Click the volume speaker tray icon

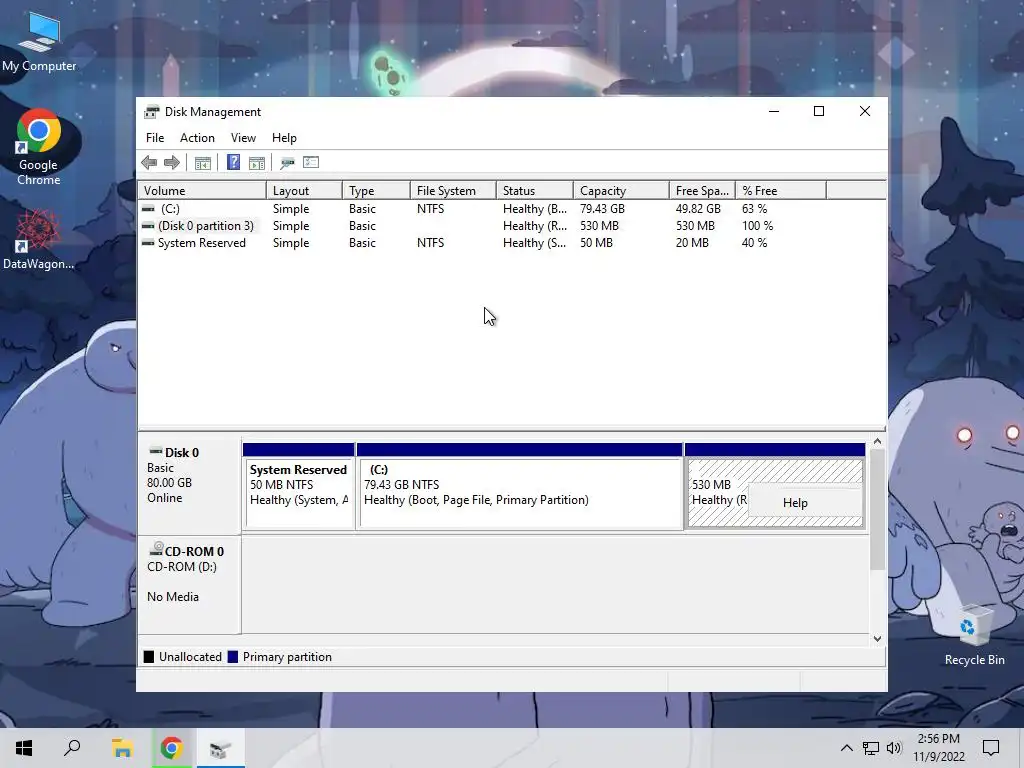[x=894, y=748]
